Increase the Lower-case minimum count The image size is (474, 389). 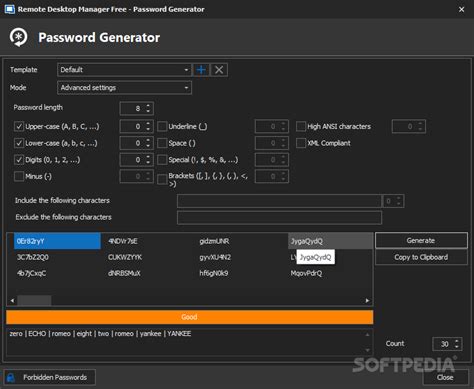[x=148, y=140]
